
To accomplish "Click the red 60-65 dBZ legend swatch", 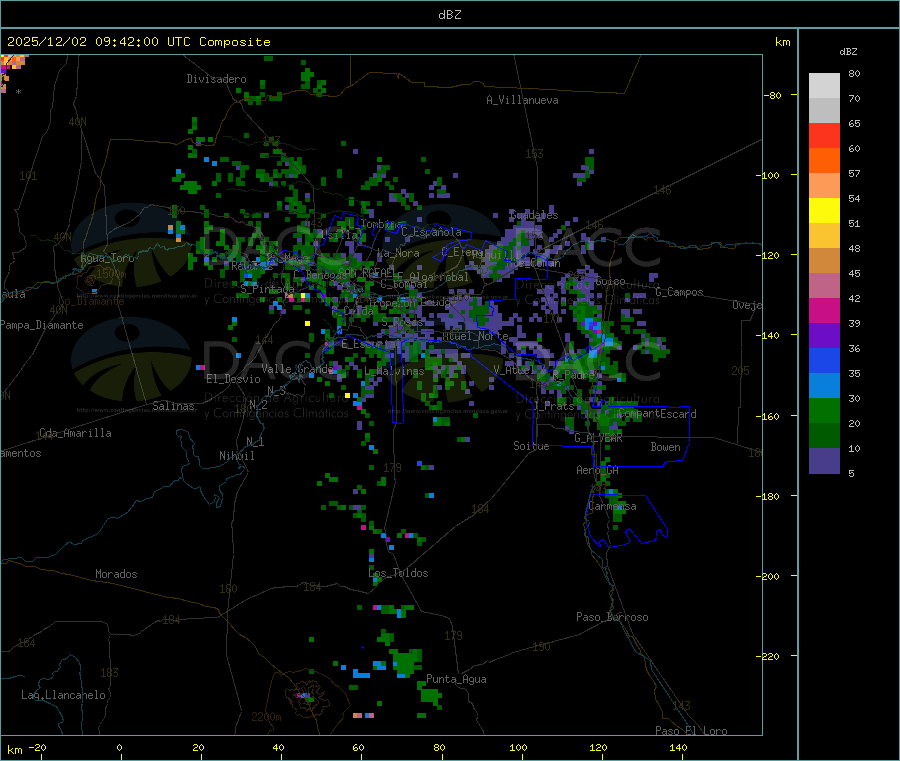I will pos(824,135).
